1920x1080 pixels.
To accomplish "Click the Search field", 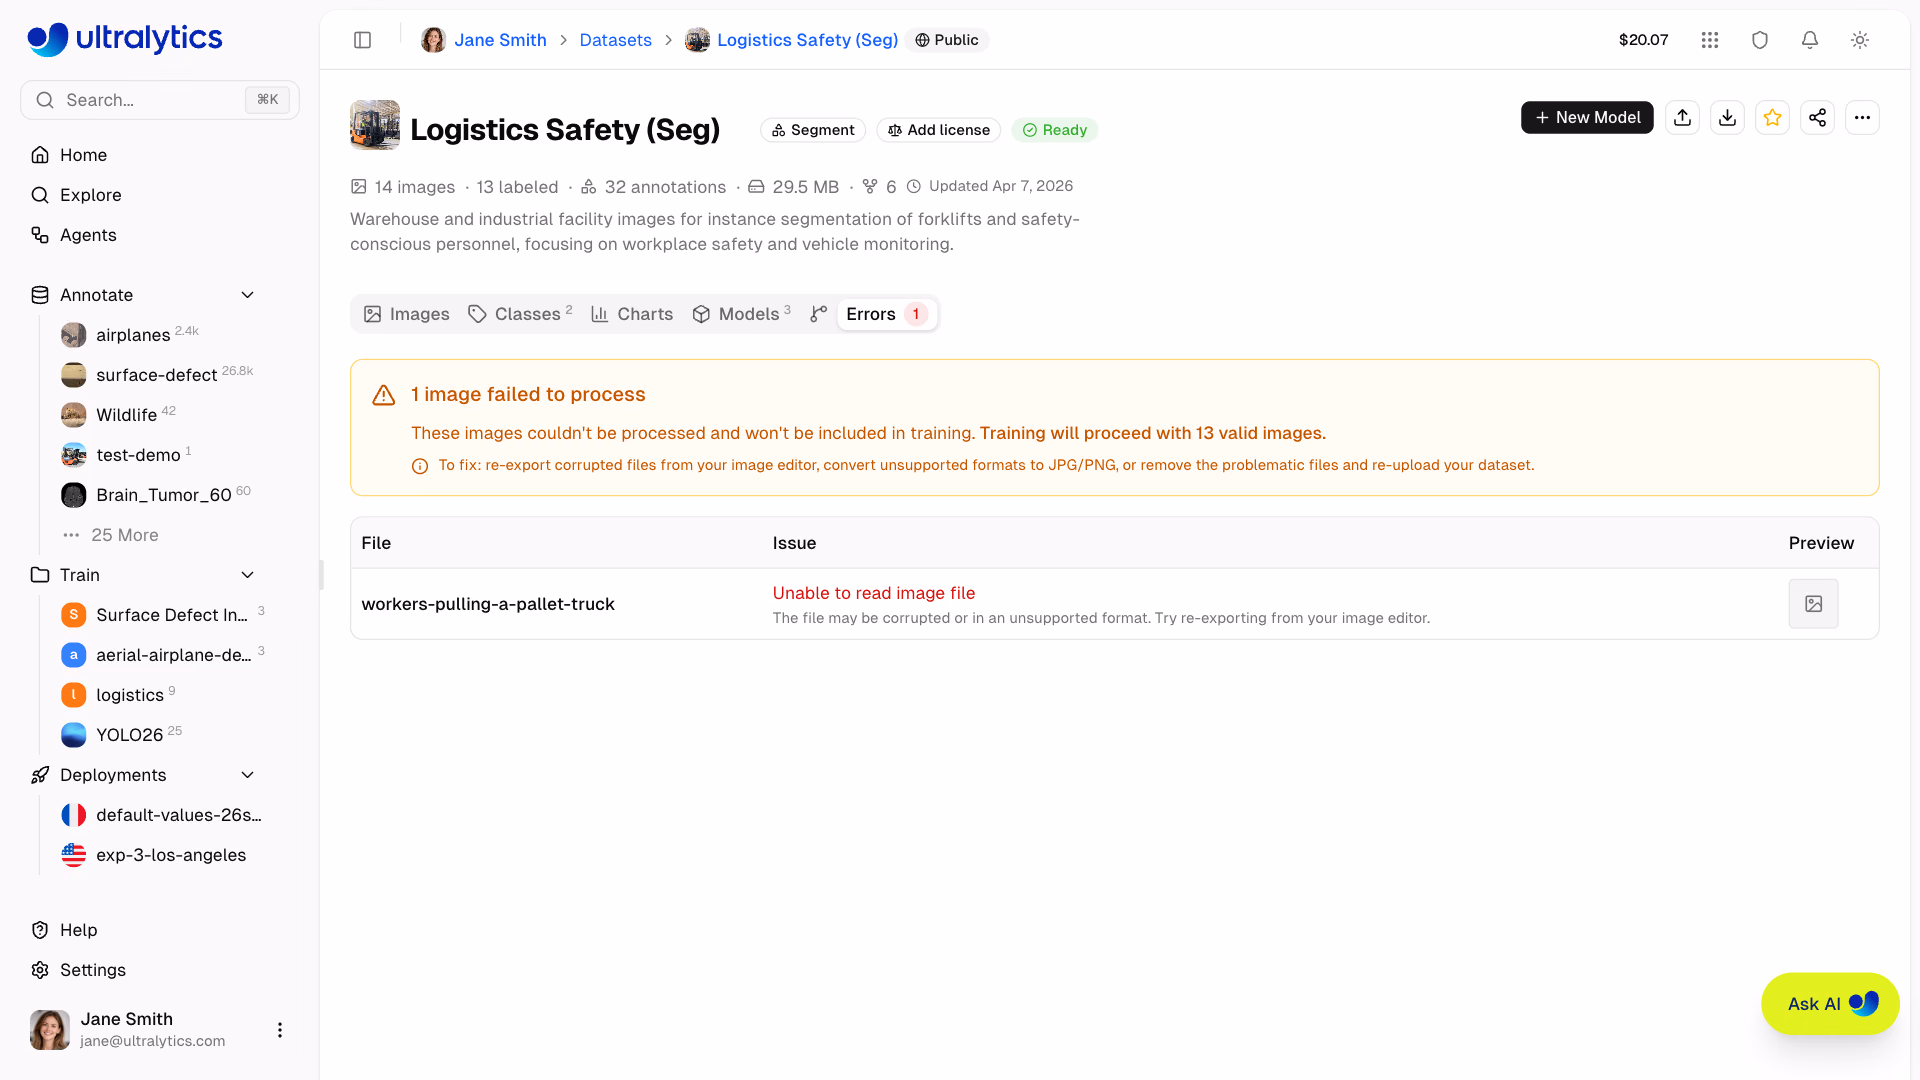I will pyautogui.click(x=160, y=100).
